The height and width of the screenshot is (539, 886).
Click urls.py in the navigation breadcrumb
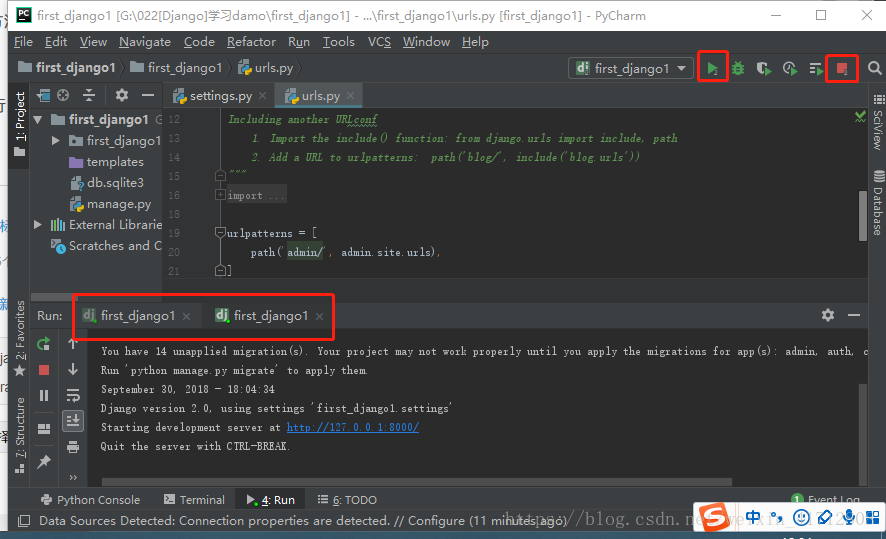point(266,68)
